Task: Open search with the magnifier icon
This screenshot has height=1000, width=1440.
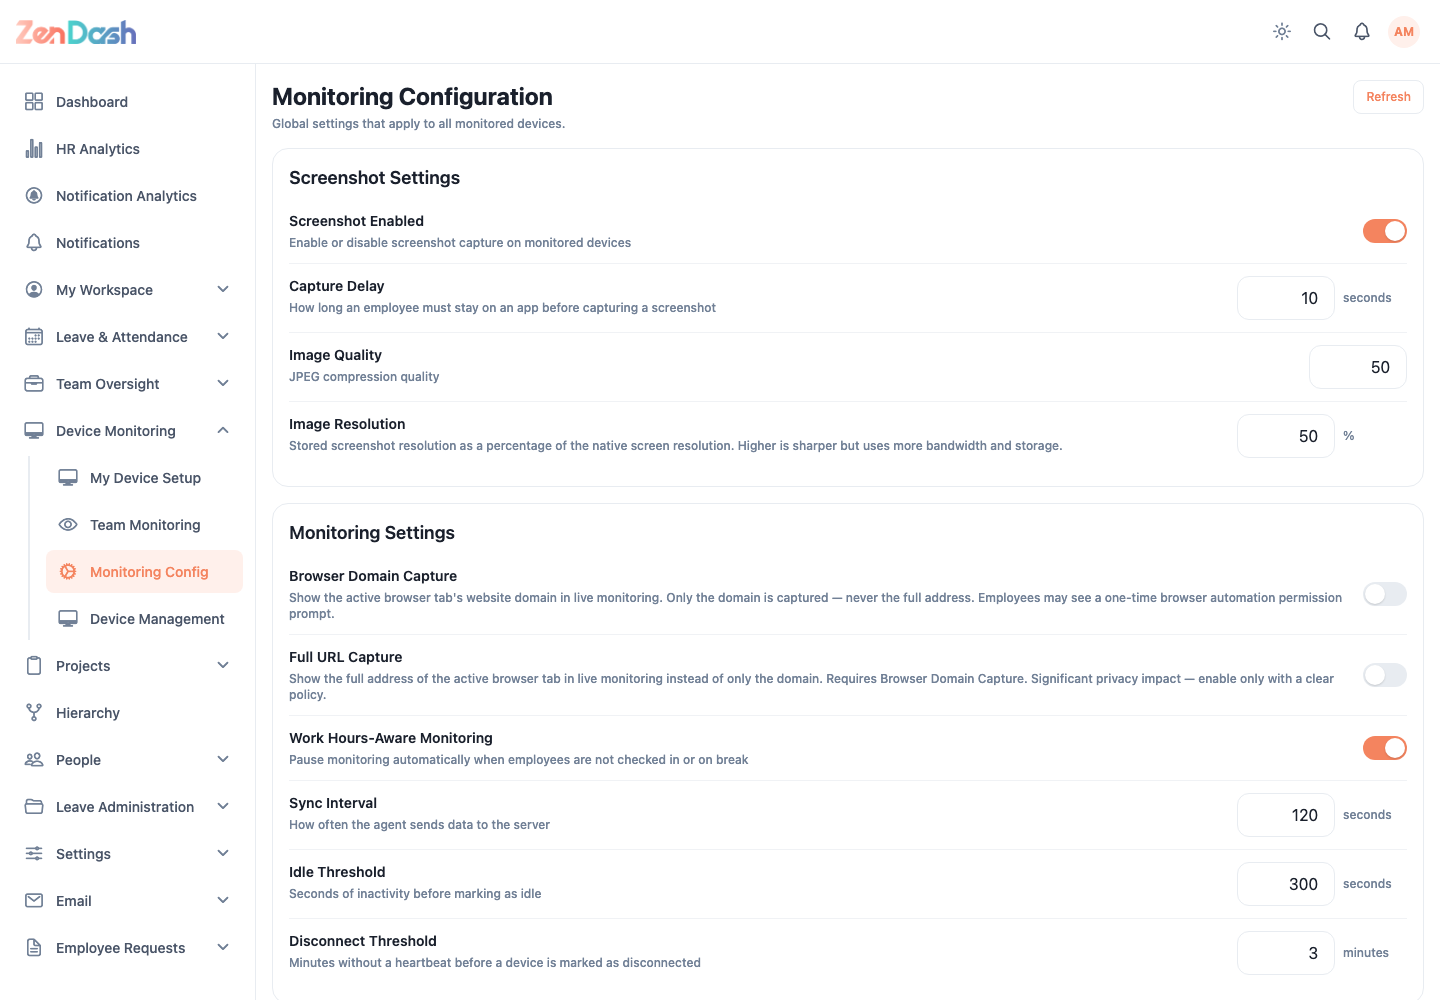Action: (1322, 32)
